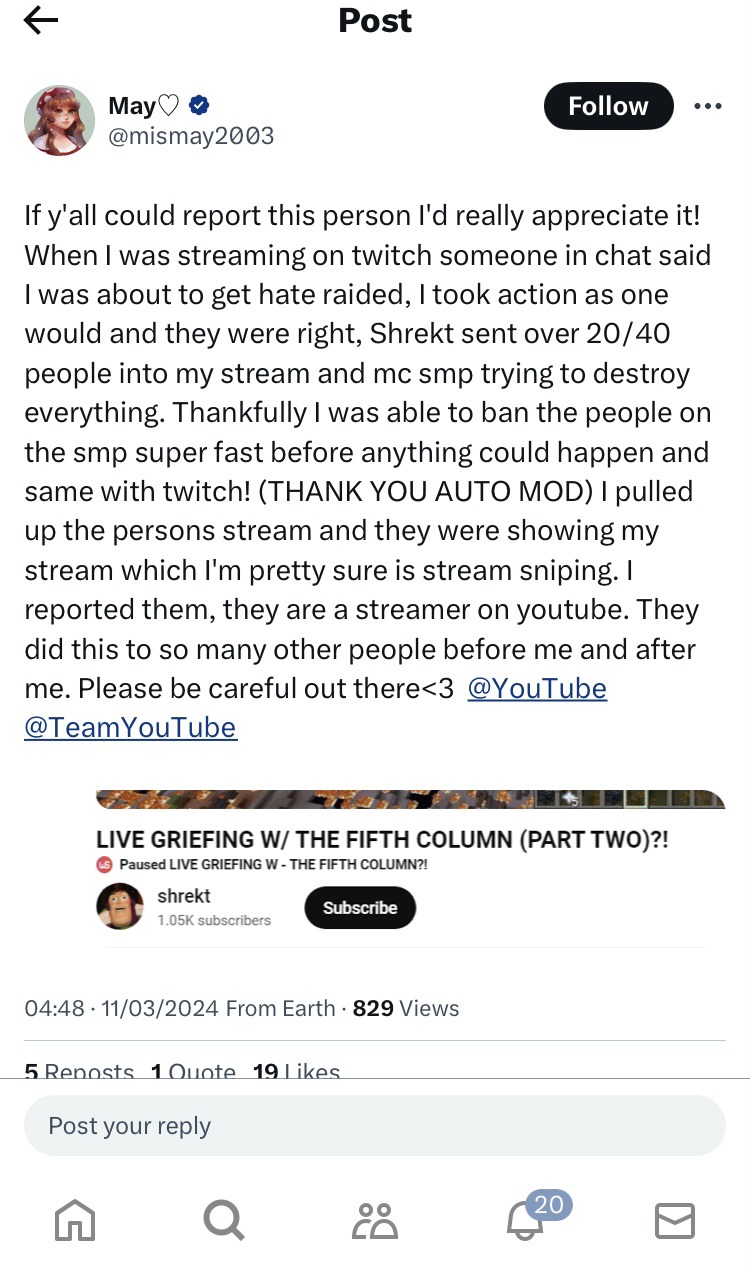Screen dimensions: 750x1270
Task: Go to the Home tab
Action: tap(75, 1220)
